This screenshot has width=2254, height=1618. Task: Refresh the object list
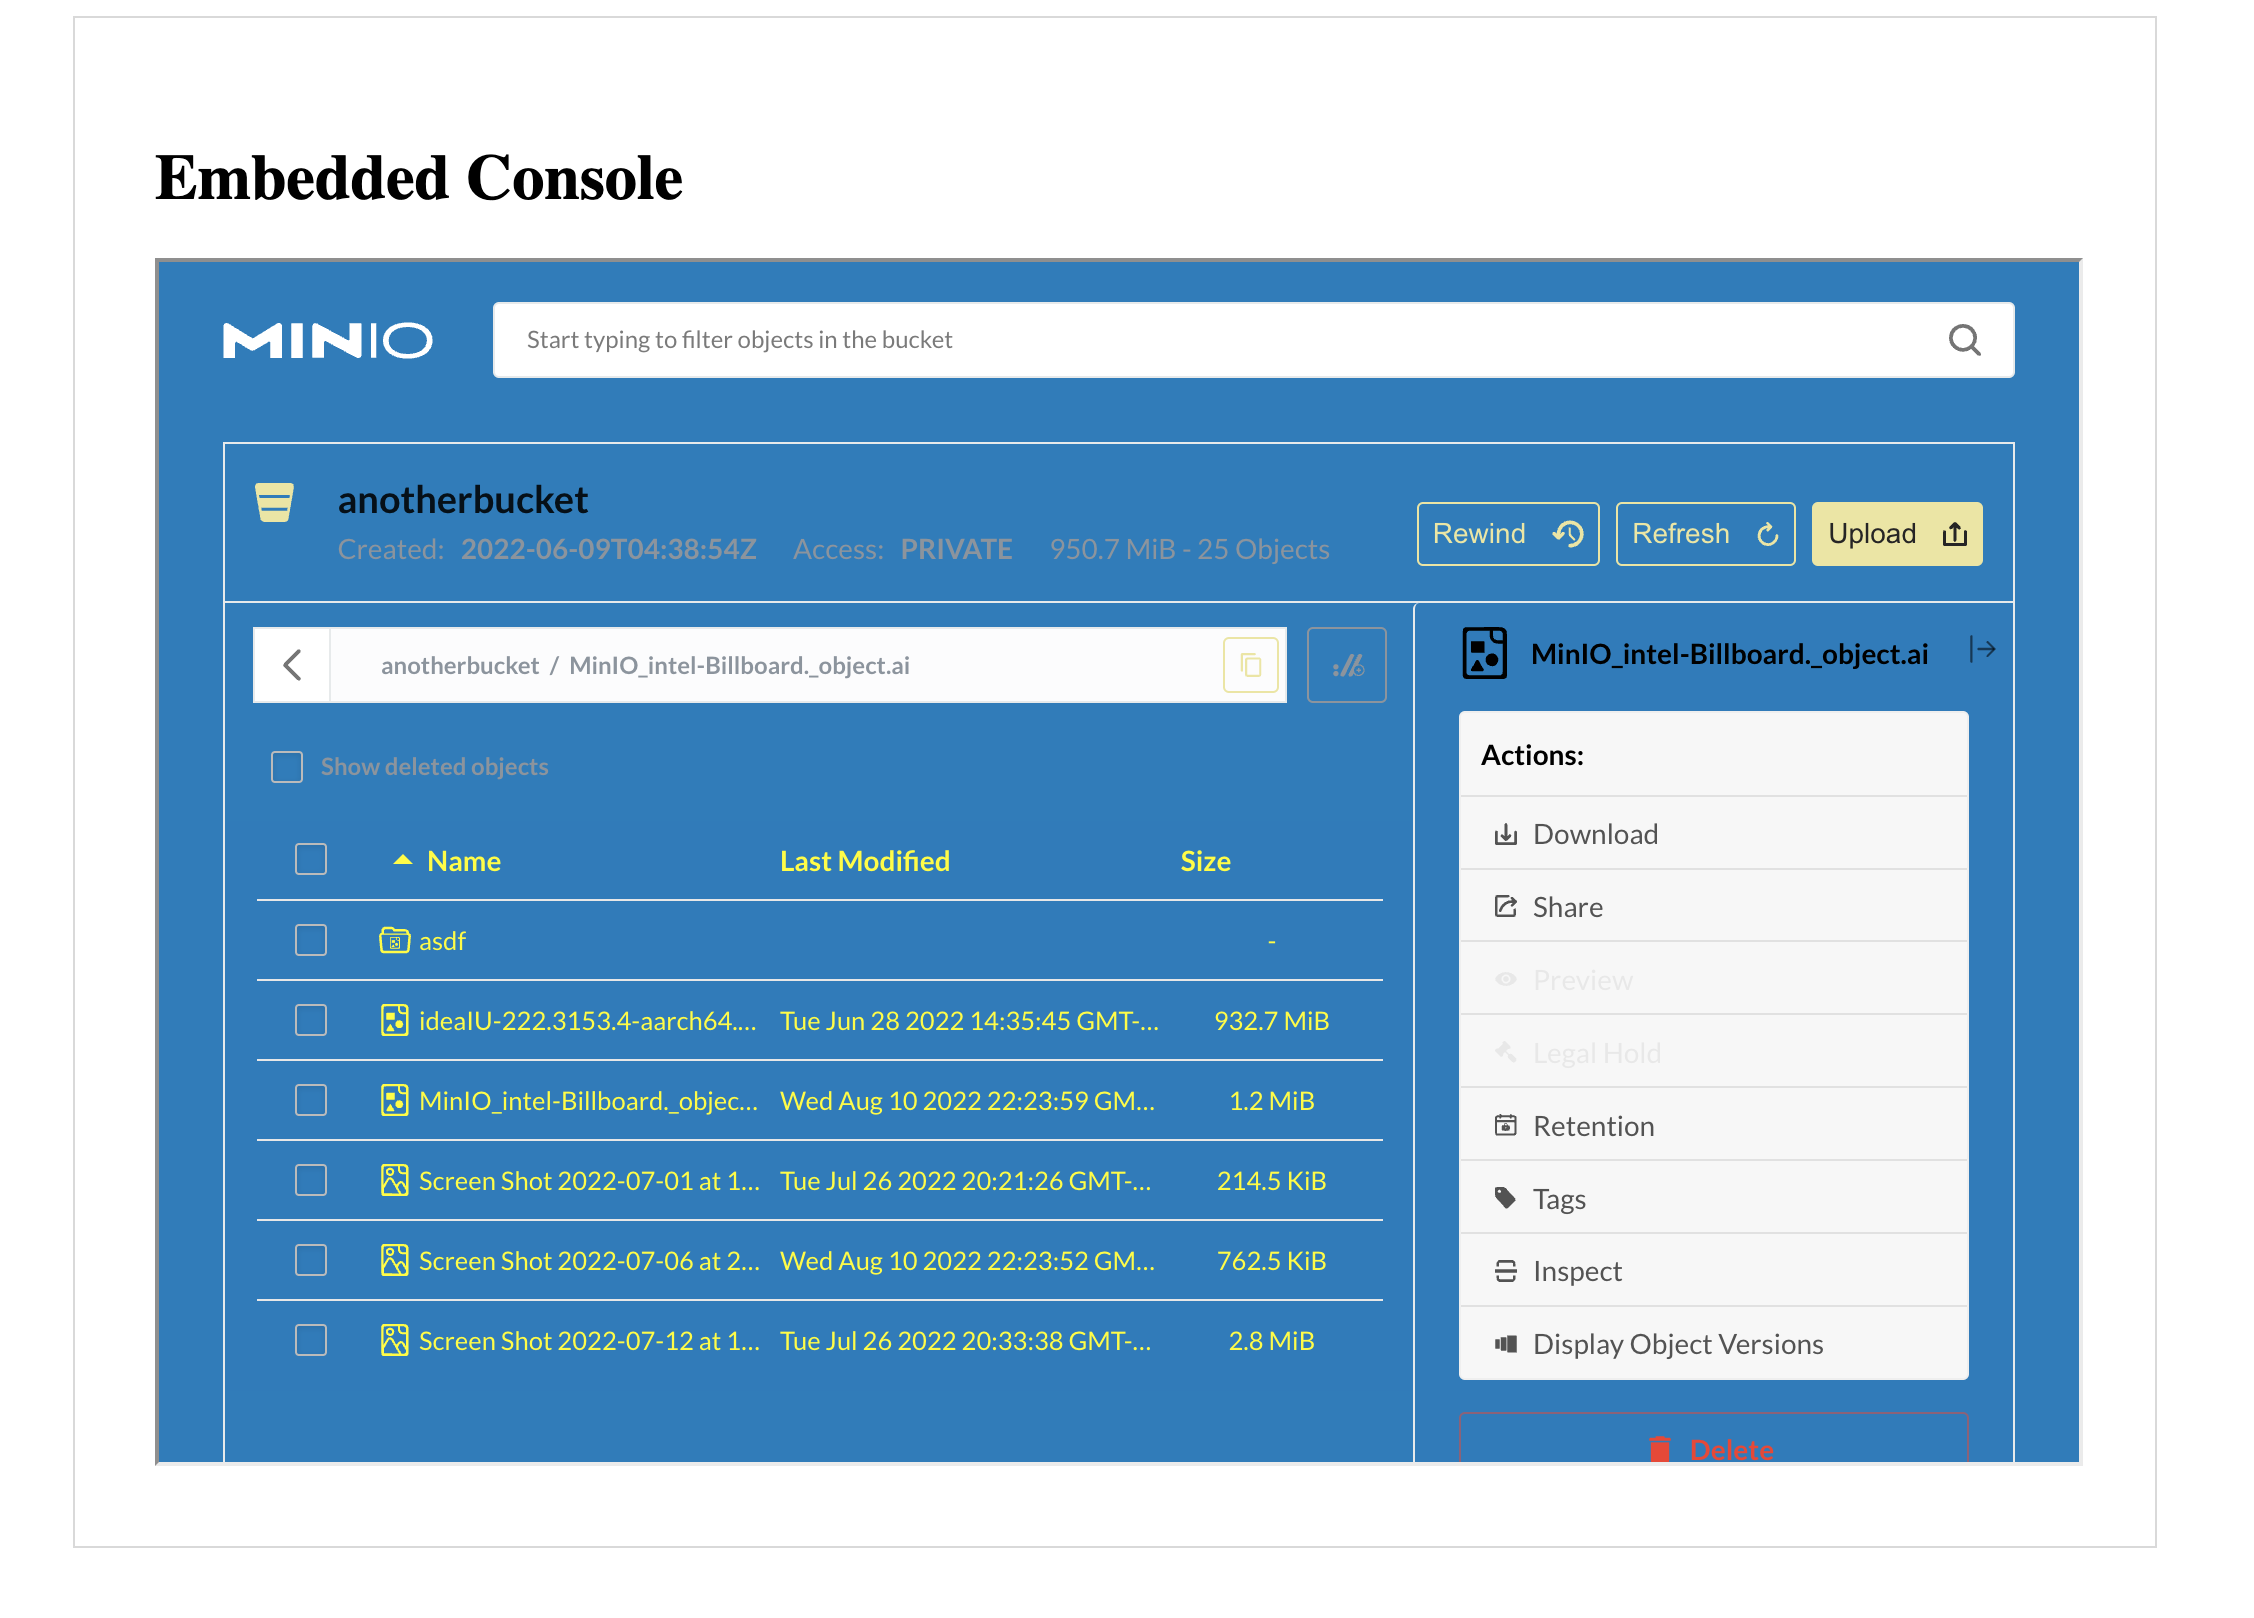pos(1705,534)
